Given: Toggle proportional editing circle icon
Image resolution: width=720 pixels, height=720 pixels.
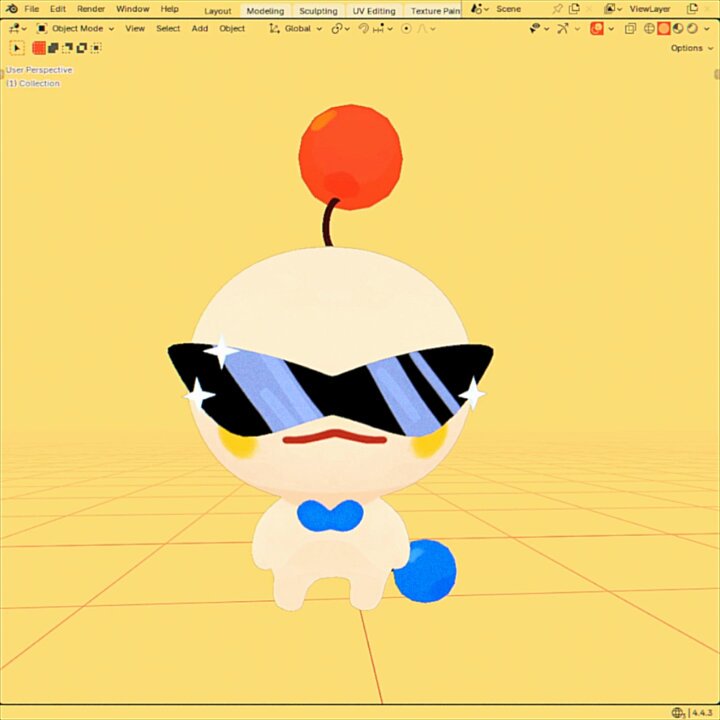Looking at the screenshot, I should [x=406, y=28].
